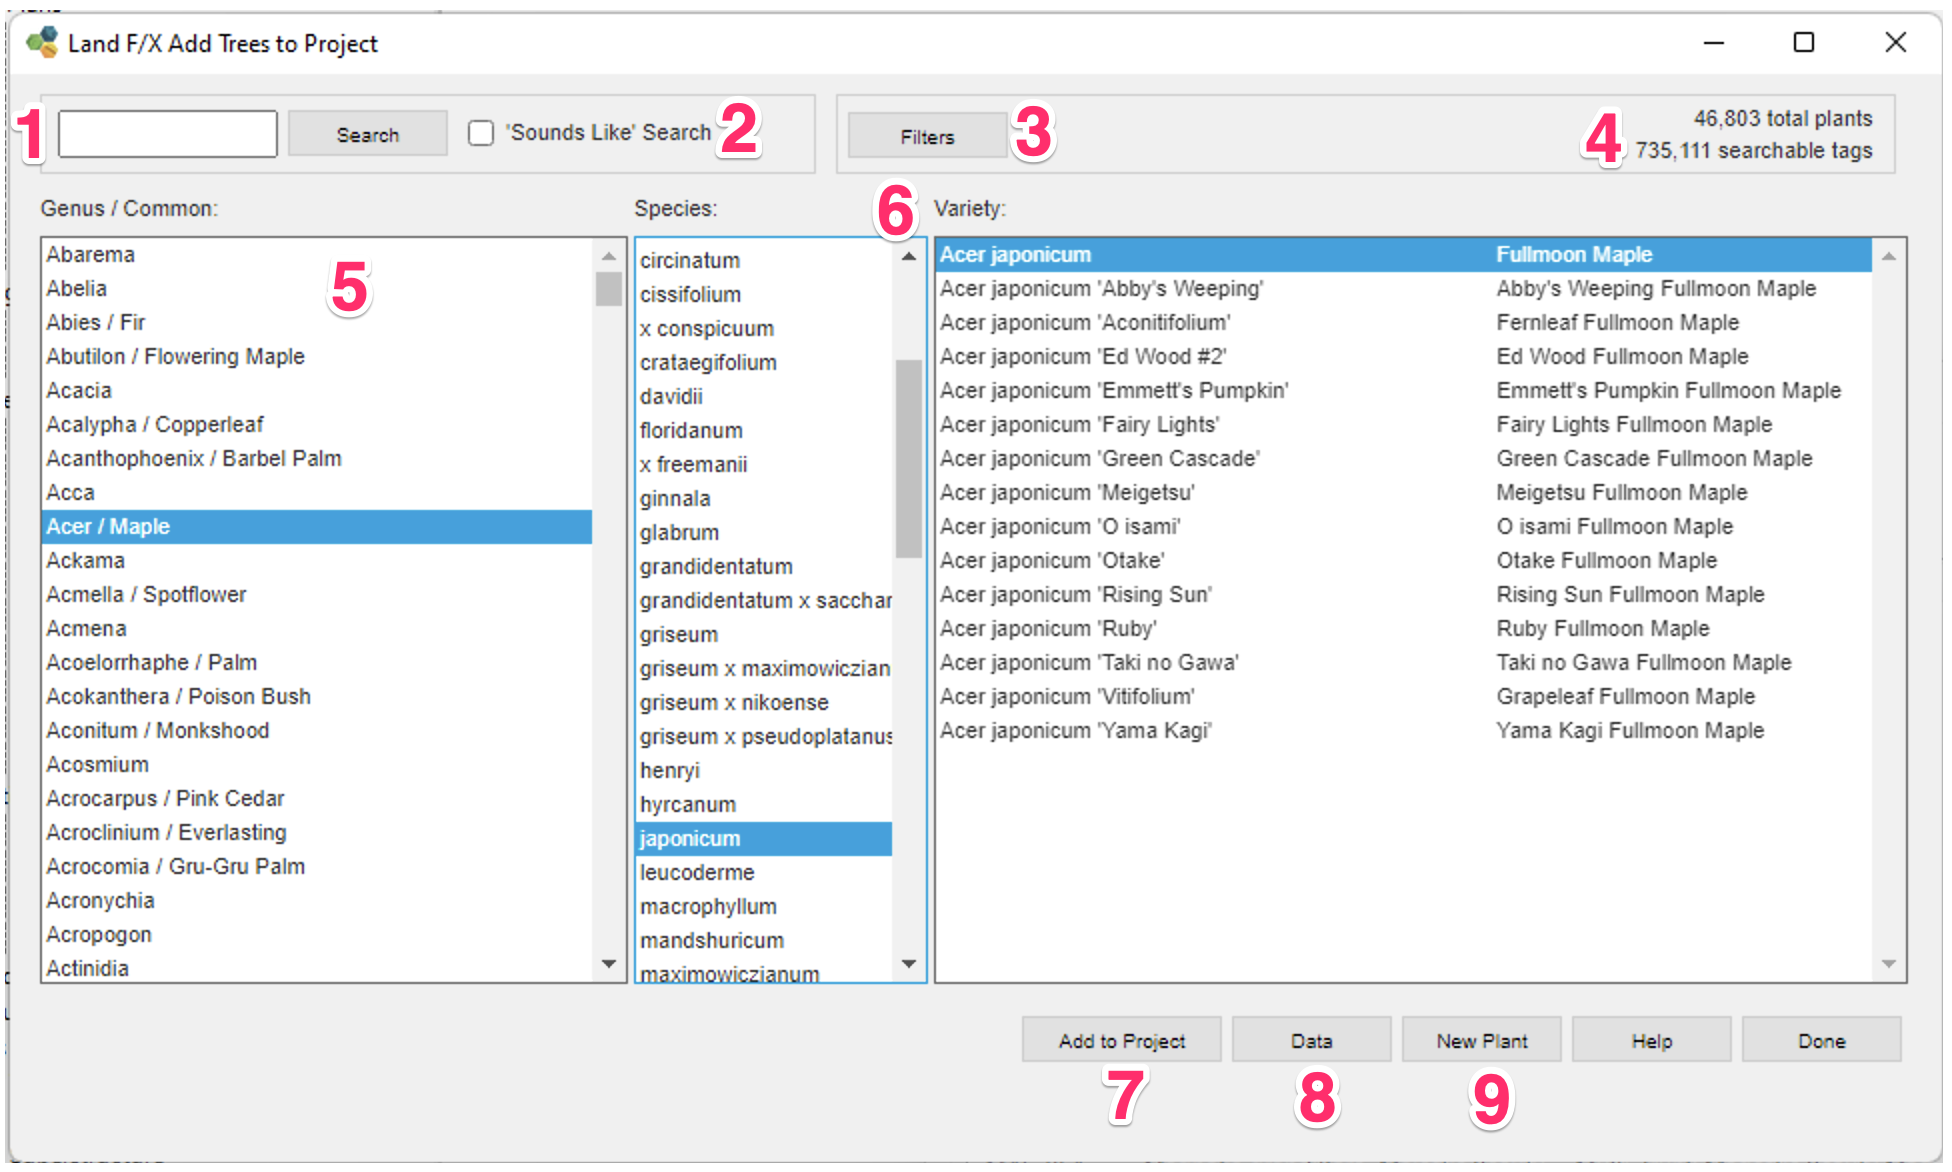Select Acmella / Spotflower
The width and height of the screenshot is (1952, 1172).
point(317,595)
